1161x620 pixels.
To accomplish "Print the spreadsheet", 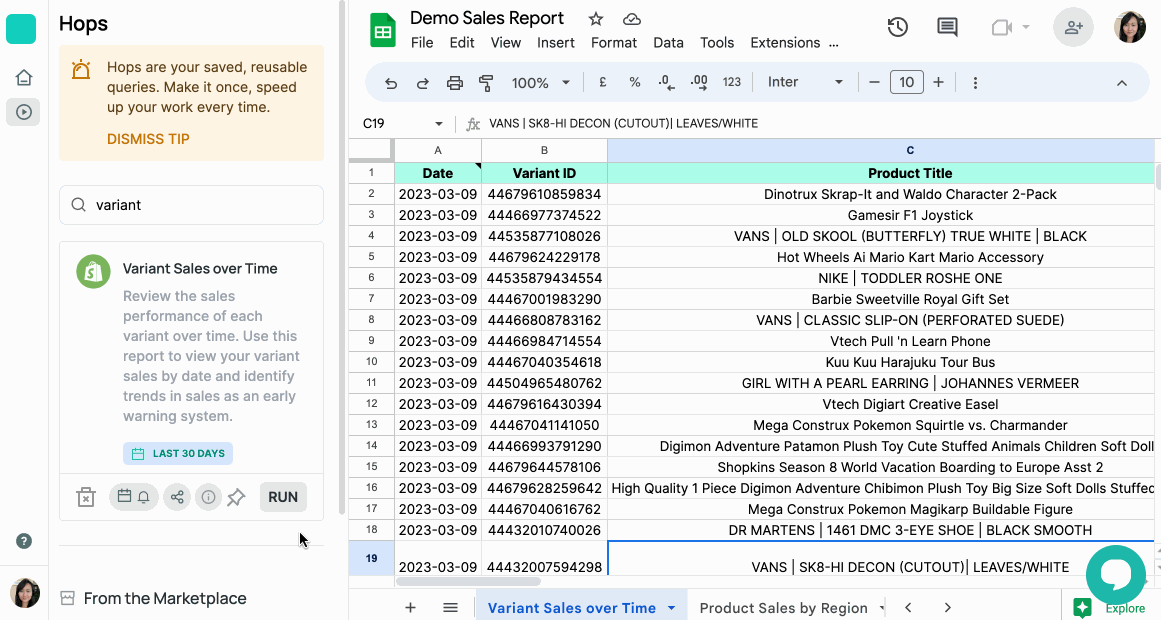I will [455, 83].
